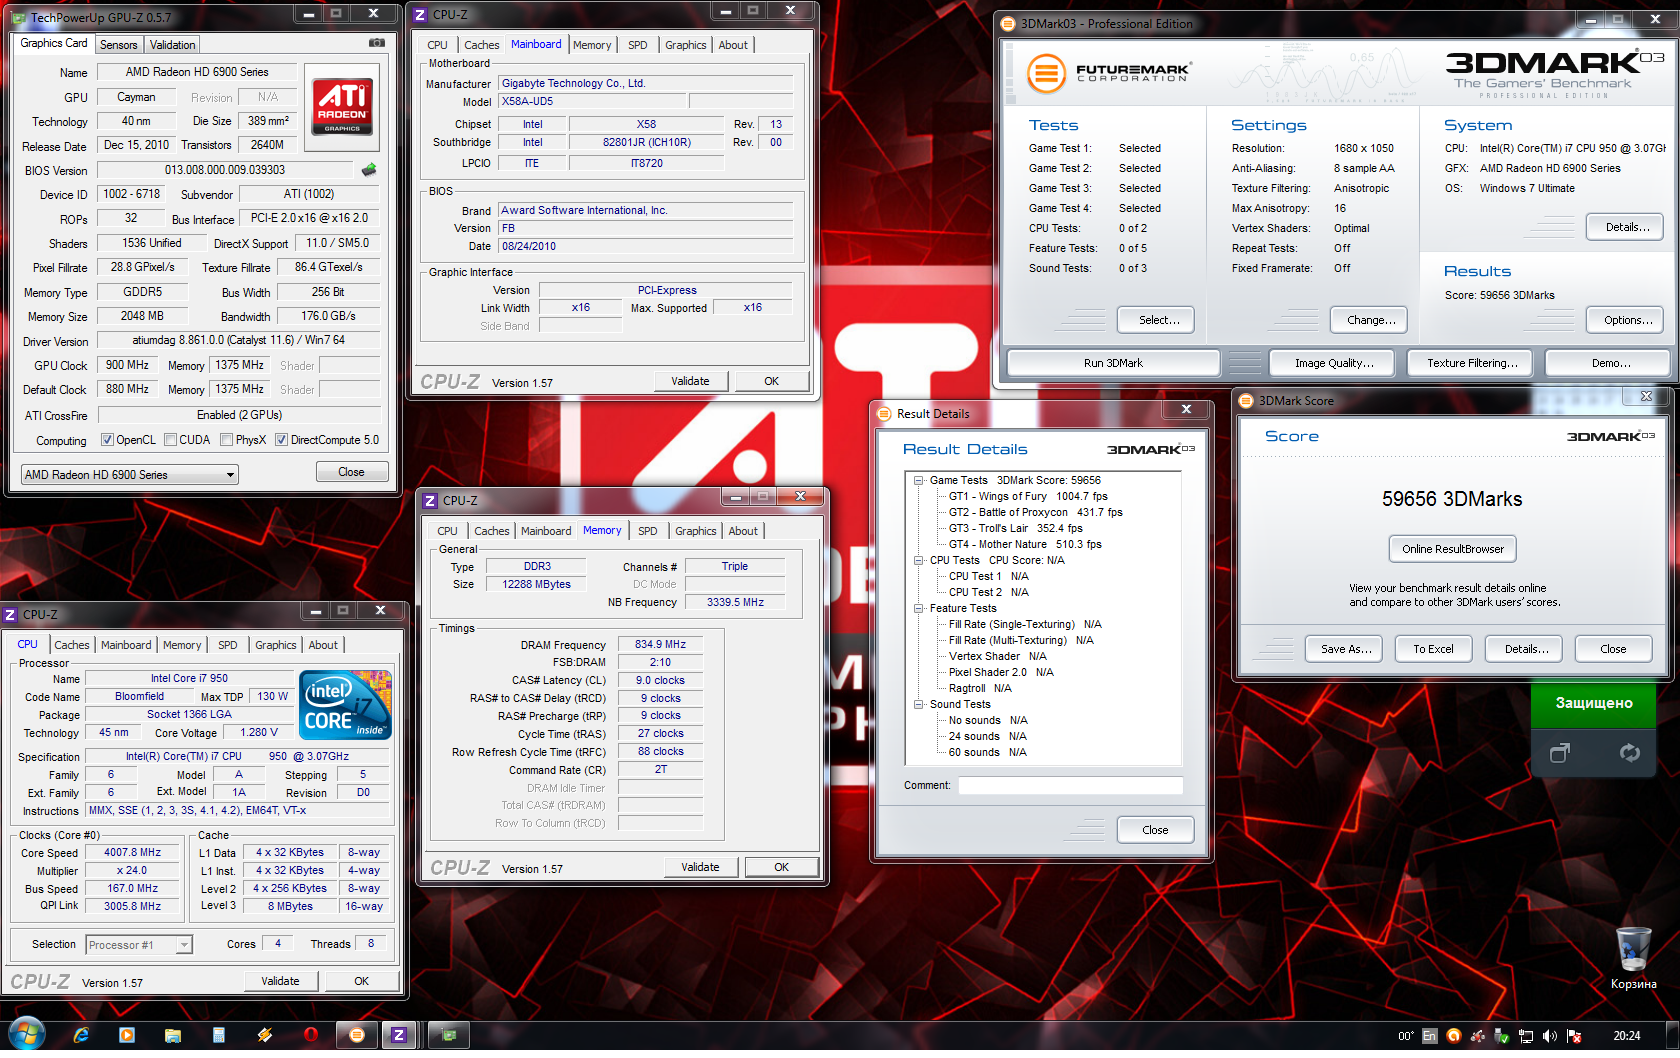Switch to CPU-Z taskbar button
The image size is (1680, 1058).
(x=399, y=1035)
